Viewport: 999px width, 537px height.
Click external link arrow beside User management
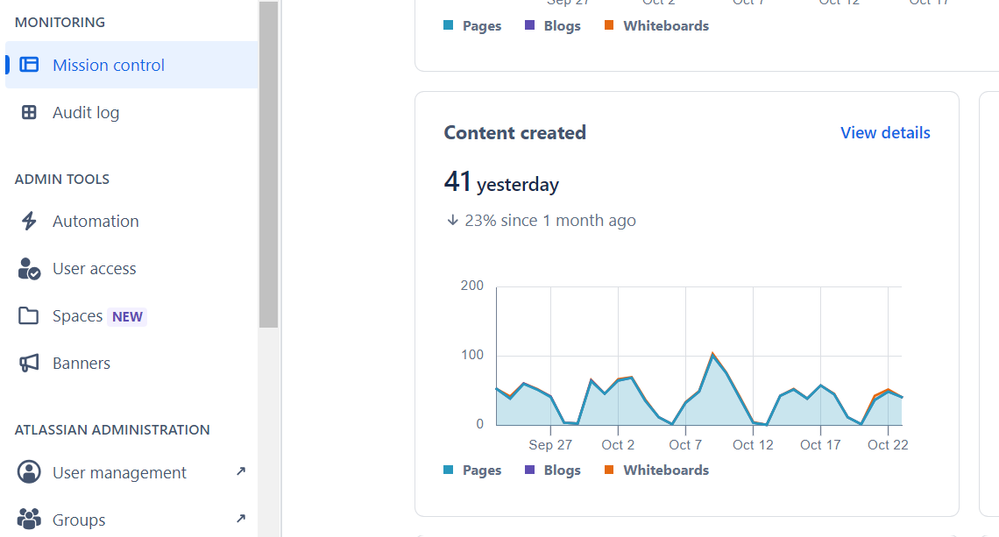click(x=241, y=471)
